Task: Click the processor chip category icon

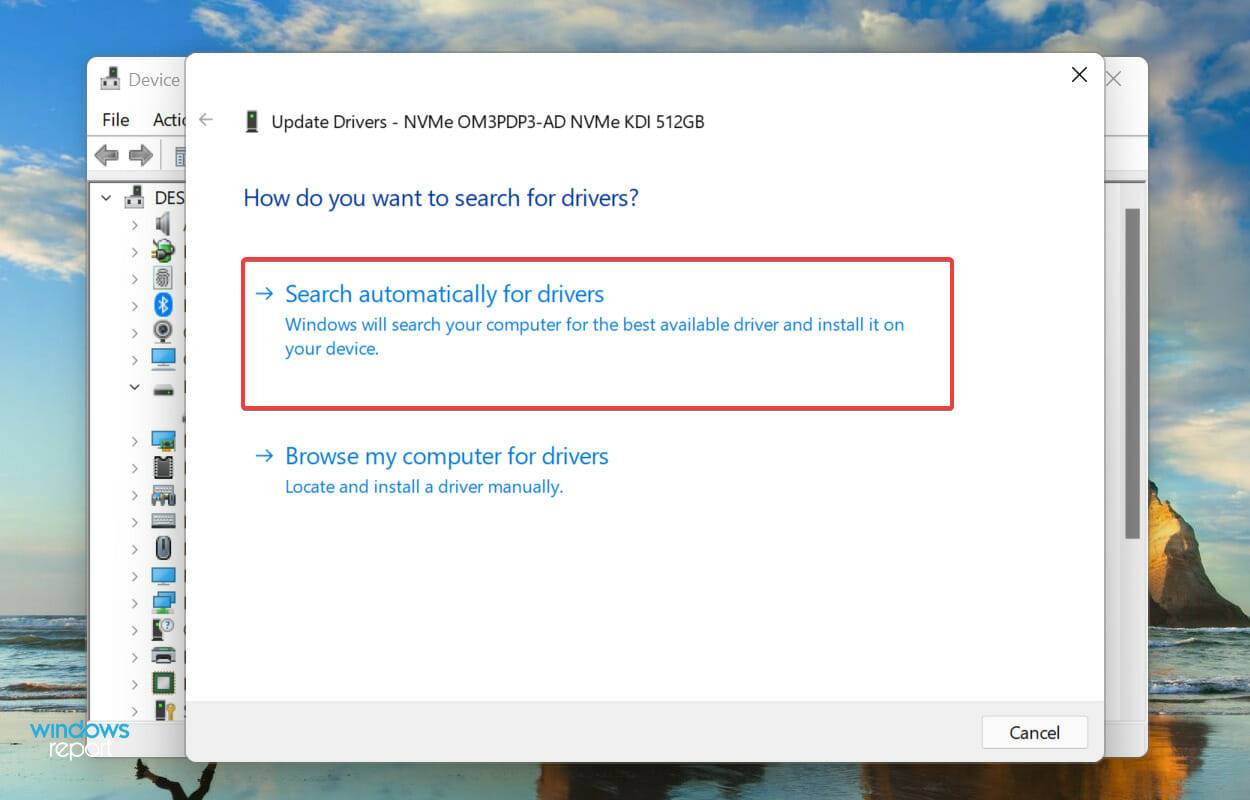Action: pyautogui.click(x=163, y=684)
